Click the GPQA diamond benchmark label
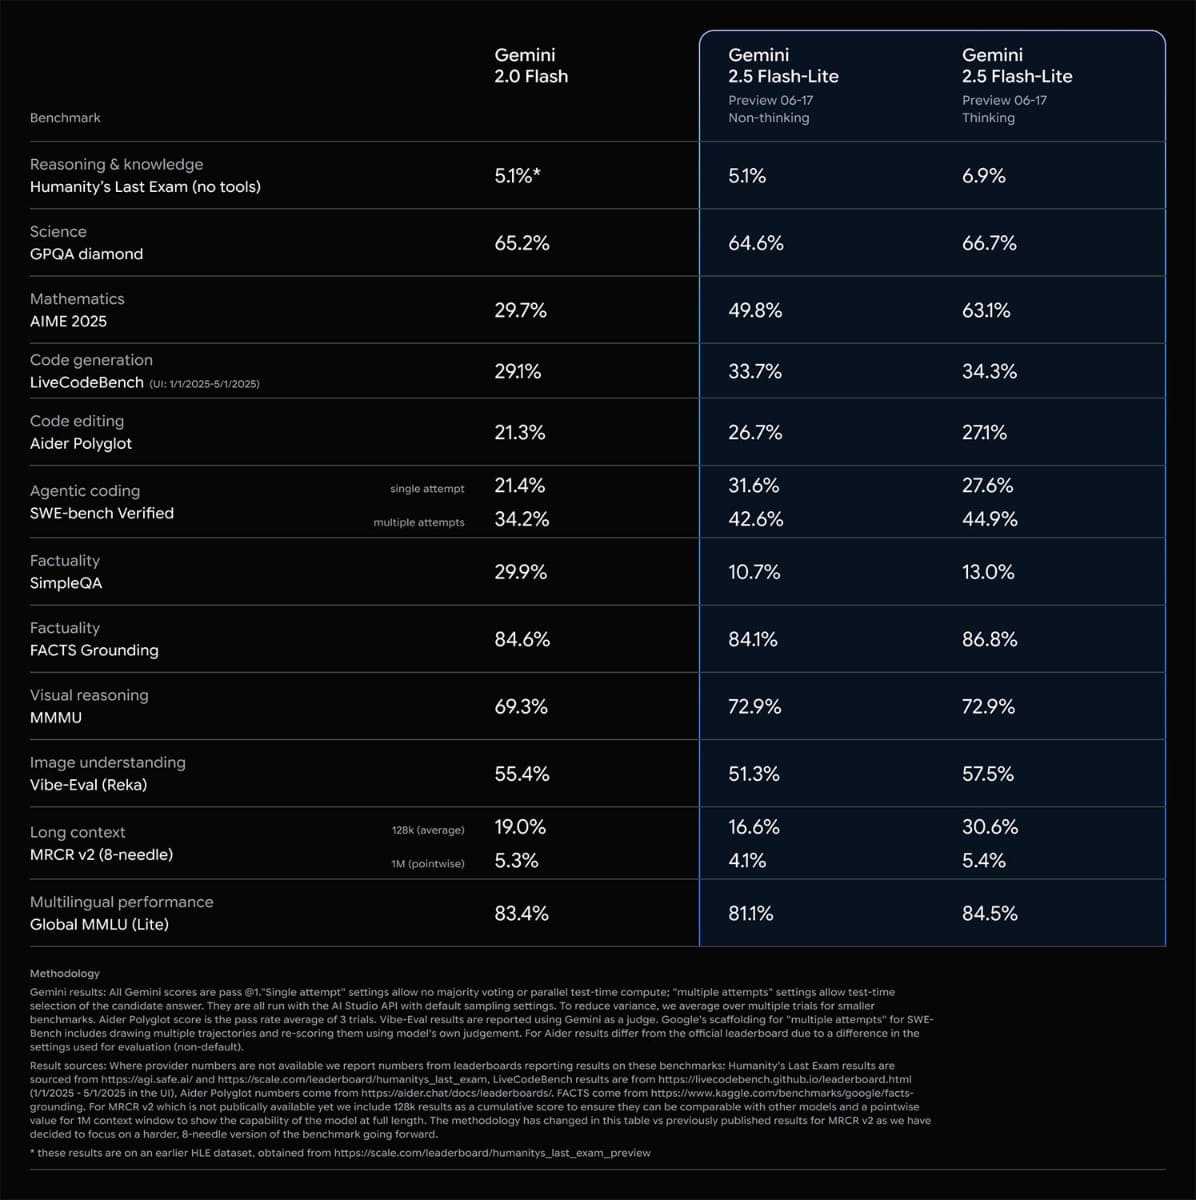The height and width of the screenshot is (1200, 1196). point(86,254)
